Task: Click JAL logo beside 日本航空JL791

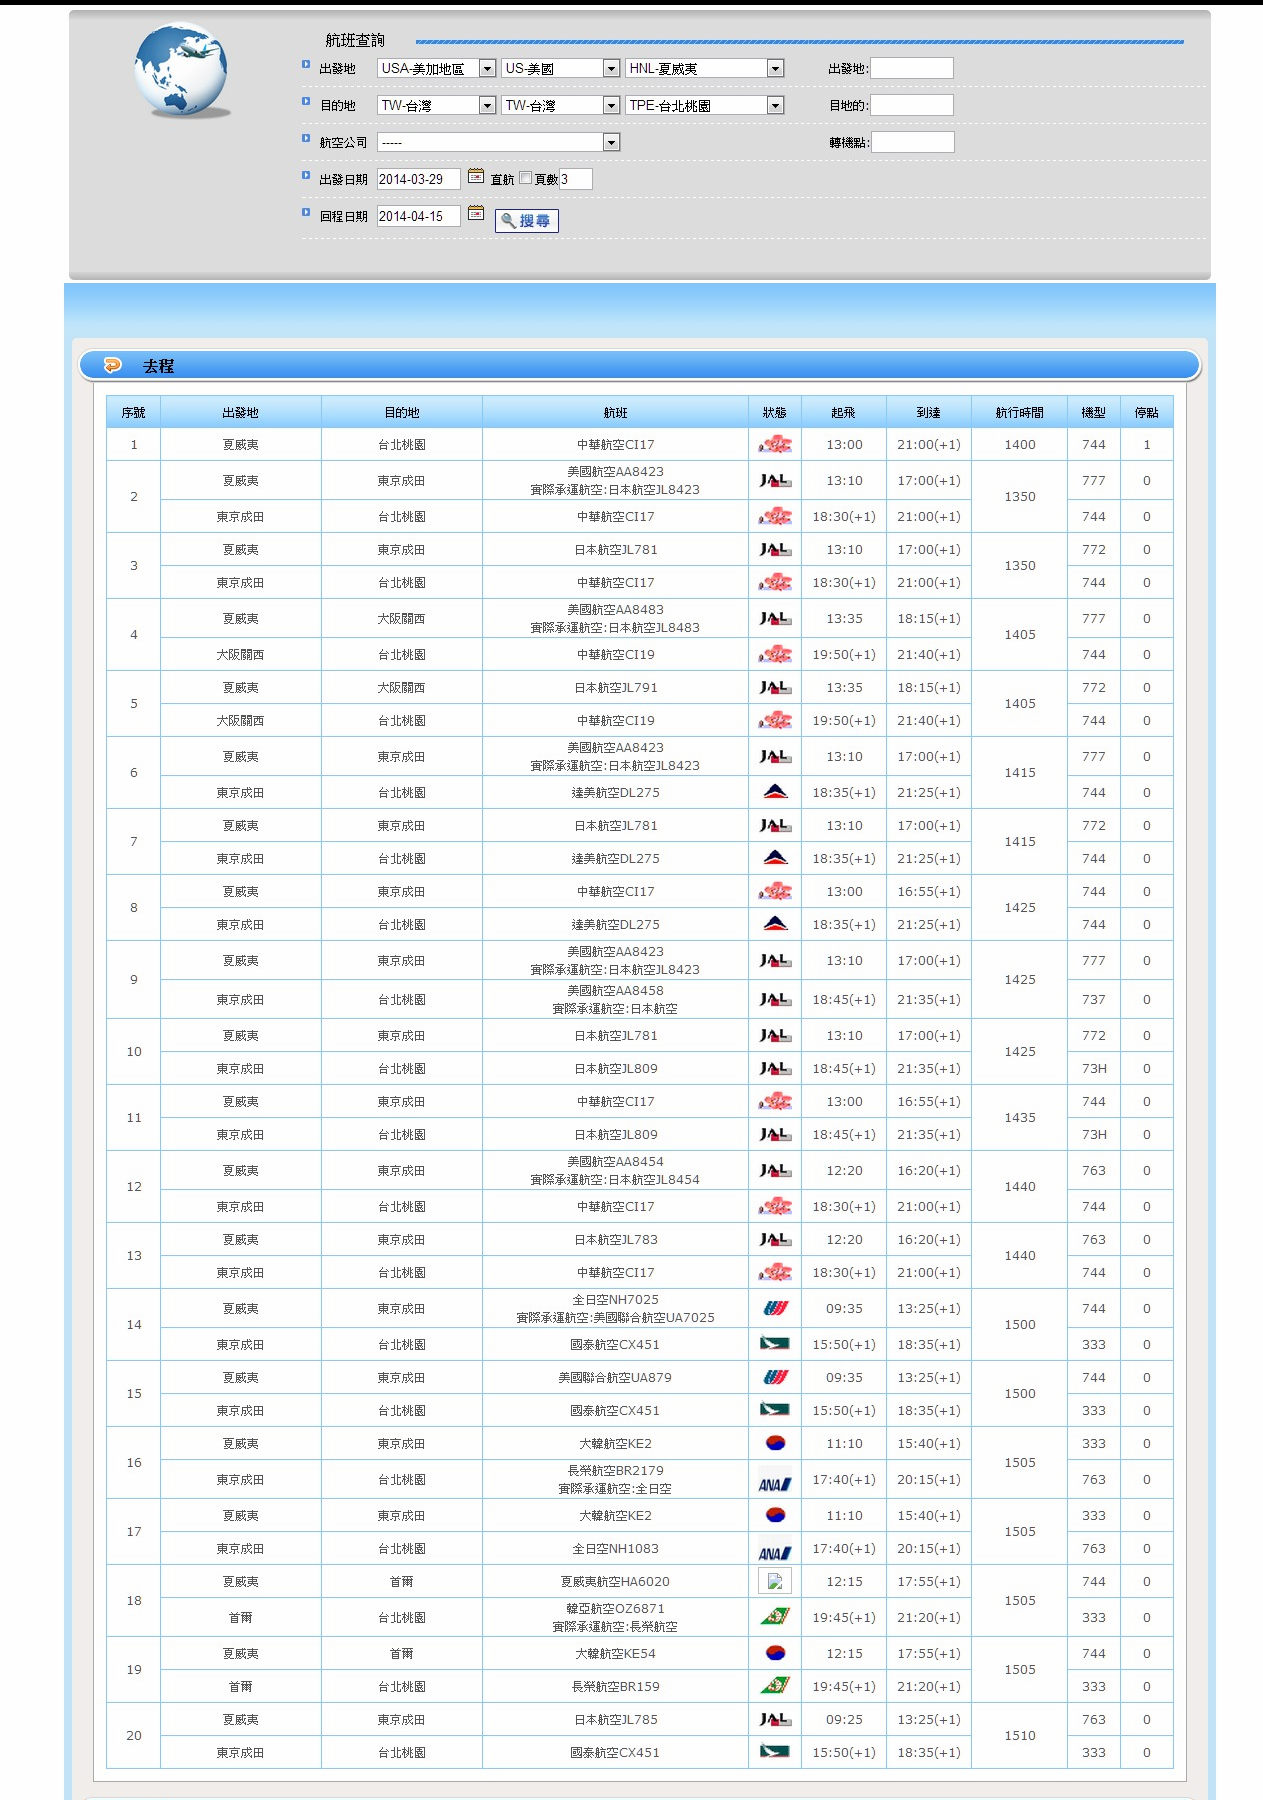Action: tap(775, 688)
